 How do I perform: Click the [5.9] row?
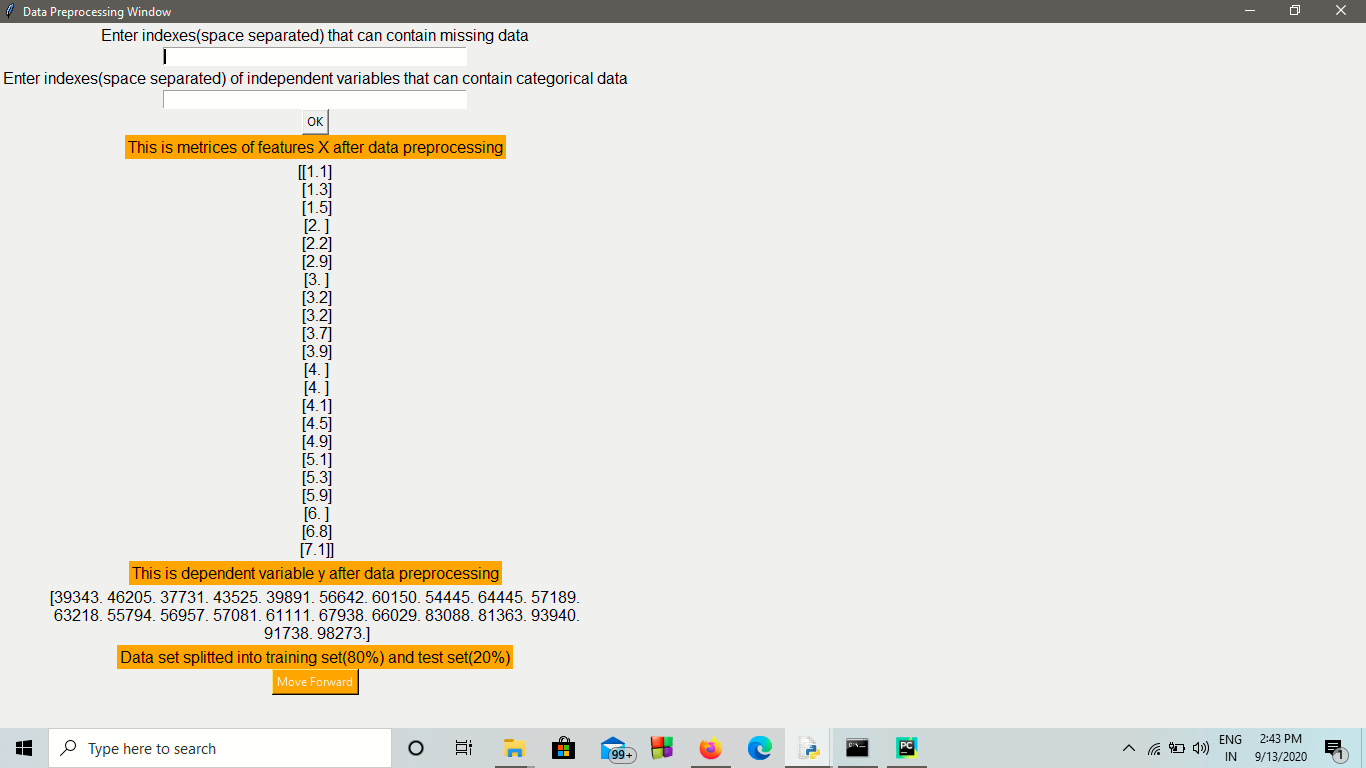(317, 495)
